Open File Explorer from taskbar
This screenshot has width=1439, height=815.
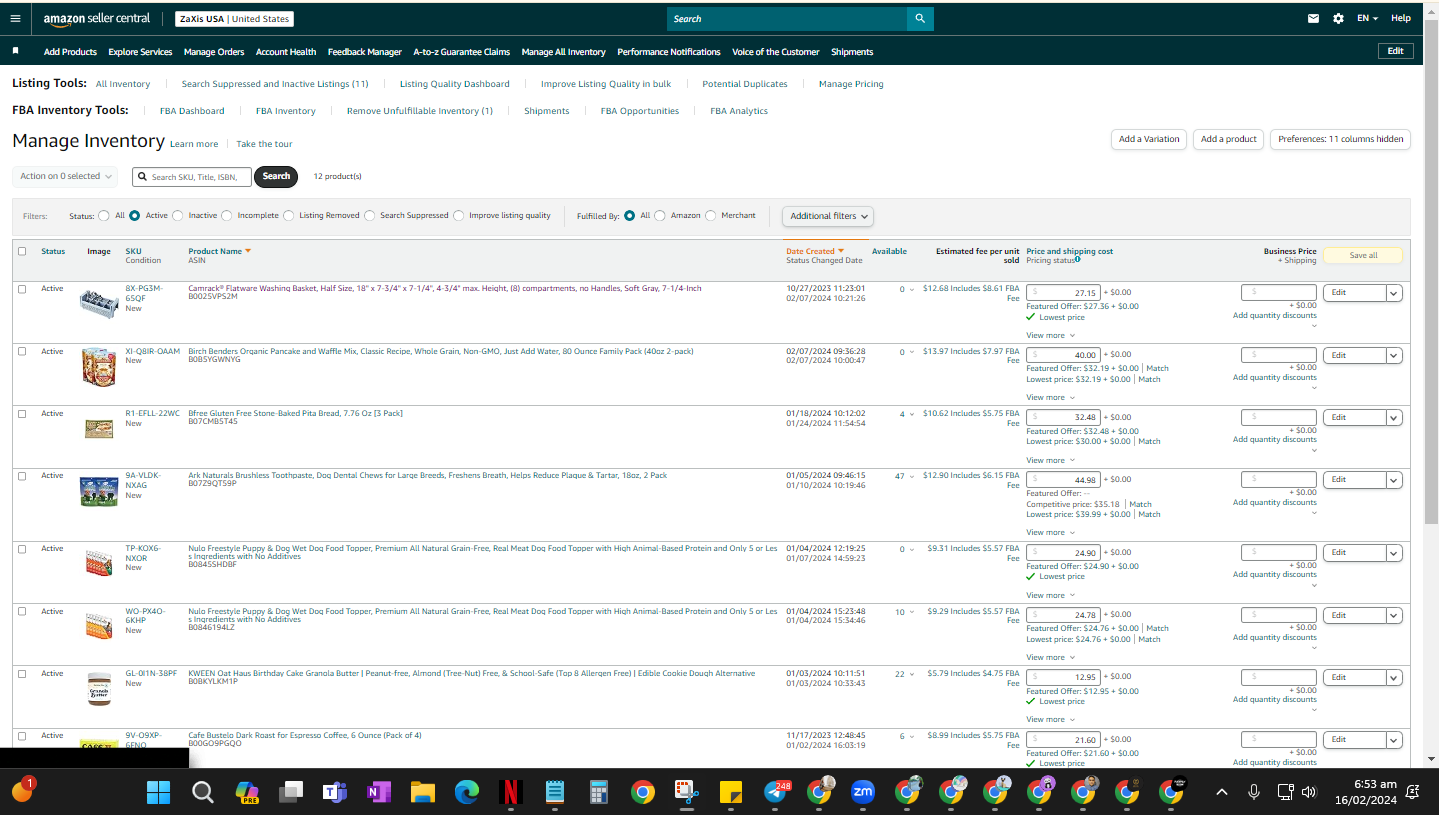[422, 793]
